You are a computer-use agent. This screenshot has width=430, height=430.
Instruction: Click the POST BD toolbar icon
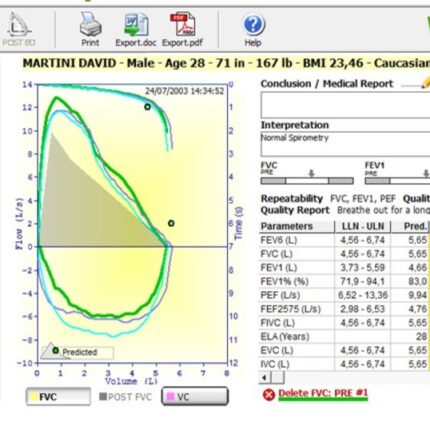click(19, 29)
